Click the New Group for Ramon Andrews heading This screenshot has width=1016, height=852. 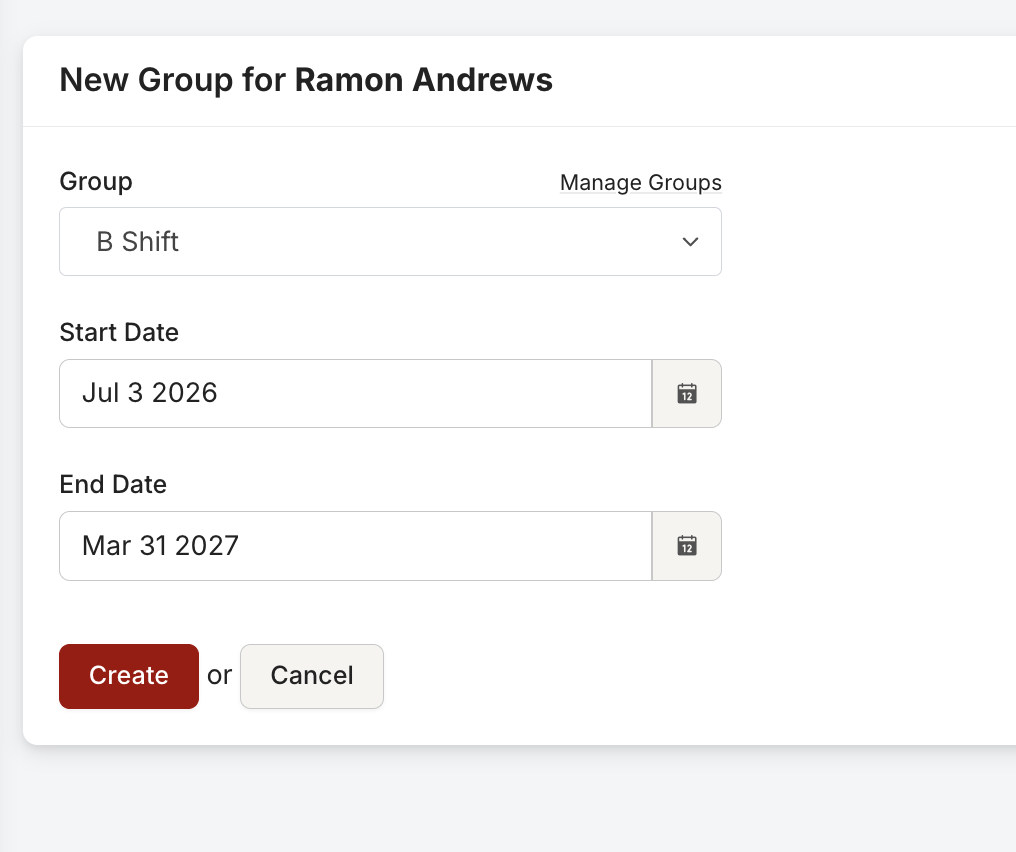click(306, 80)
